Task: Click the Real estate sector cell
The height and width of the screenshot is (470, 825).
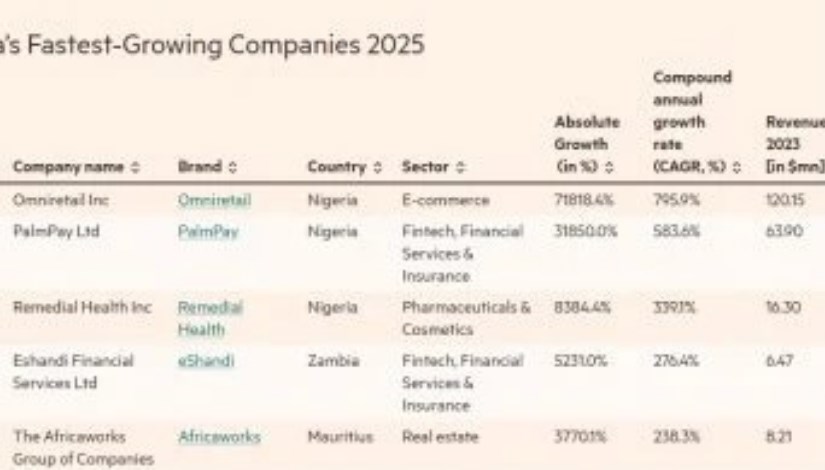Action: tap(440, 436)
